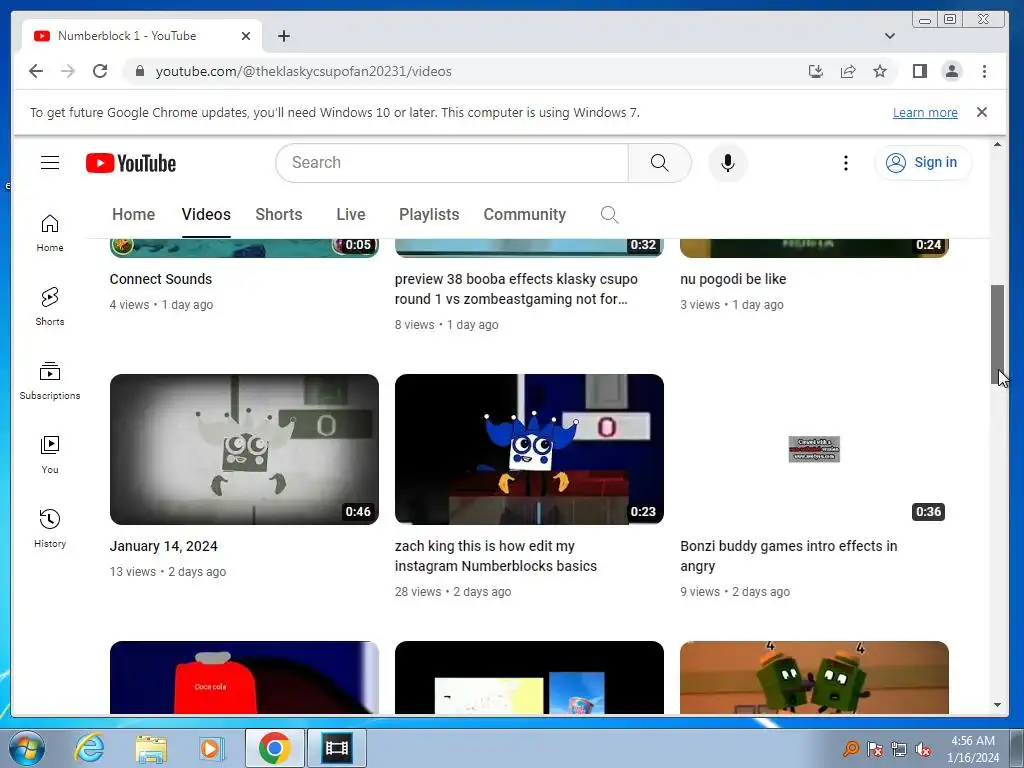Open History in the sidebar

pos(50,528)
